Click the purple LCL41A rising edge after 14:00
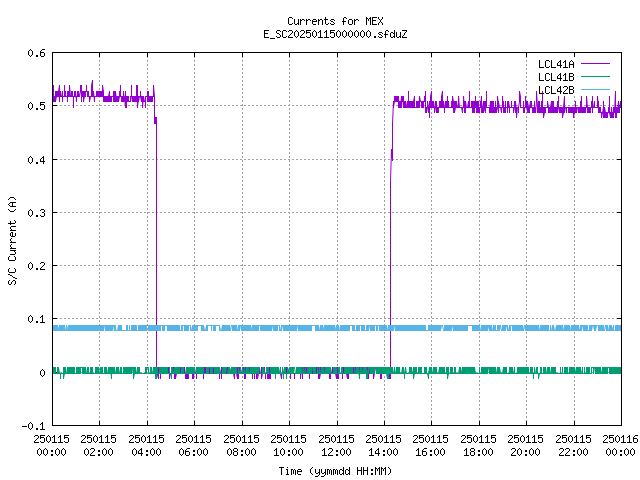The width and height of the screenshot is (640, 480). click(391, 245)
